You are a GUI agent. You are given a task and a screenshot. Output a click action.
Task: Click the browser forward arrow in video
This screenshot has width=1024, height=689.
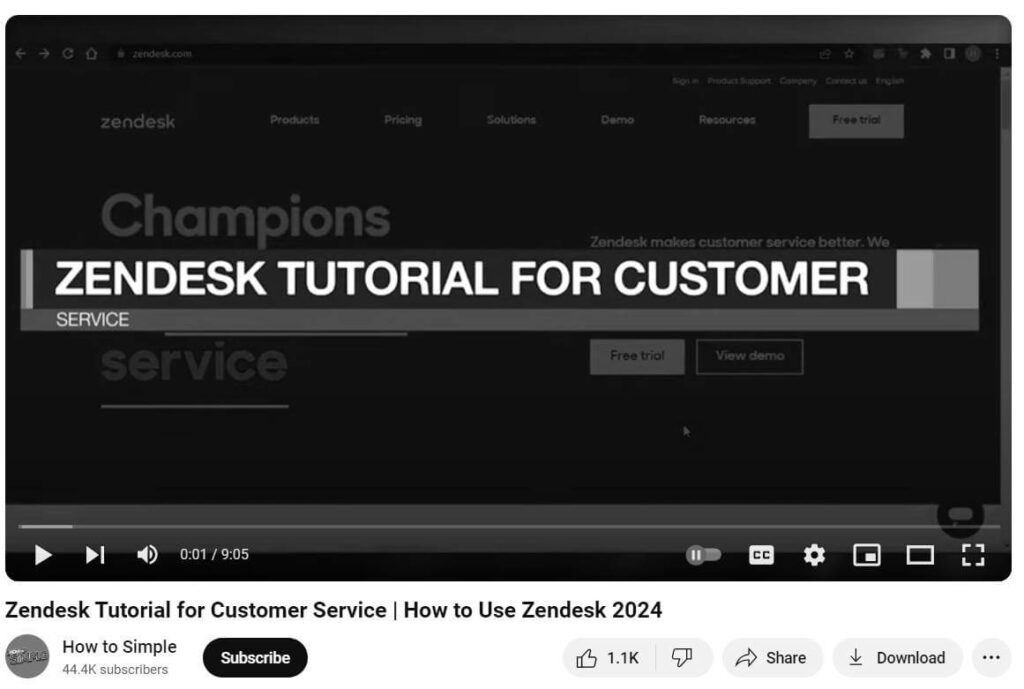[x=44, y=54]
